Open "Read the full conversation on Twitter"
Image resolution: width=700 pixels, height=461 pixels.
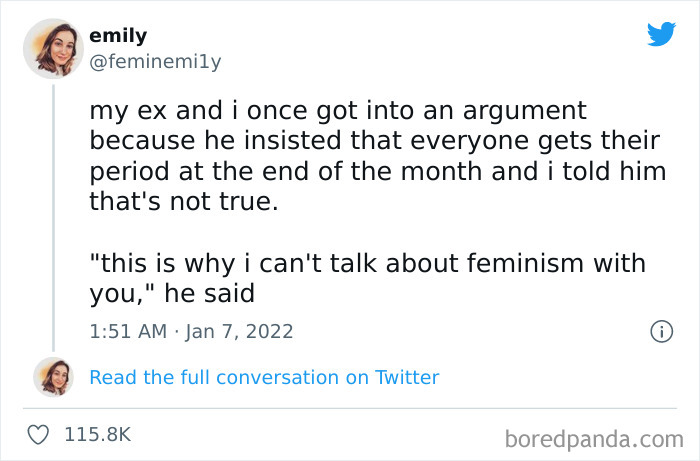click(x=264, y=377)
